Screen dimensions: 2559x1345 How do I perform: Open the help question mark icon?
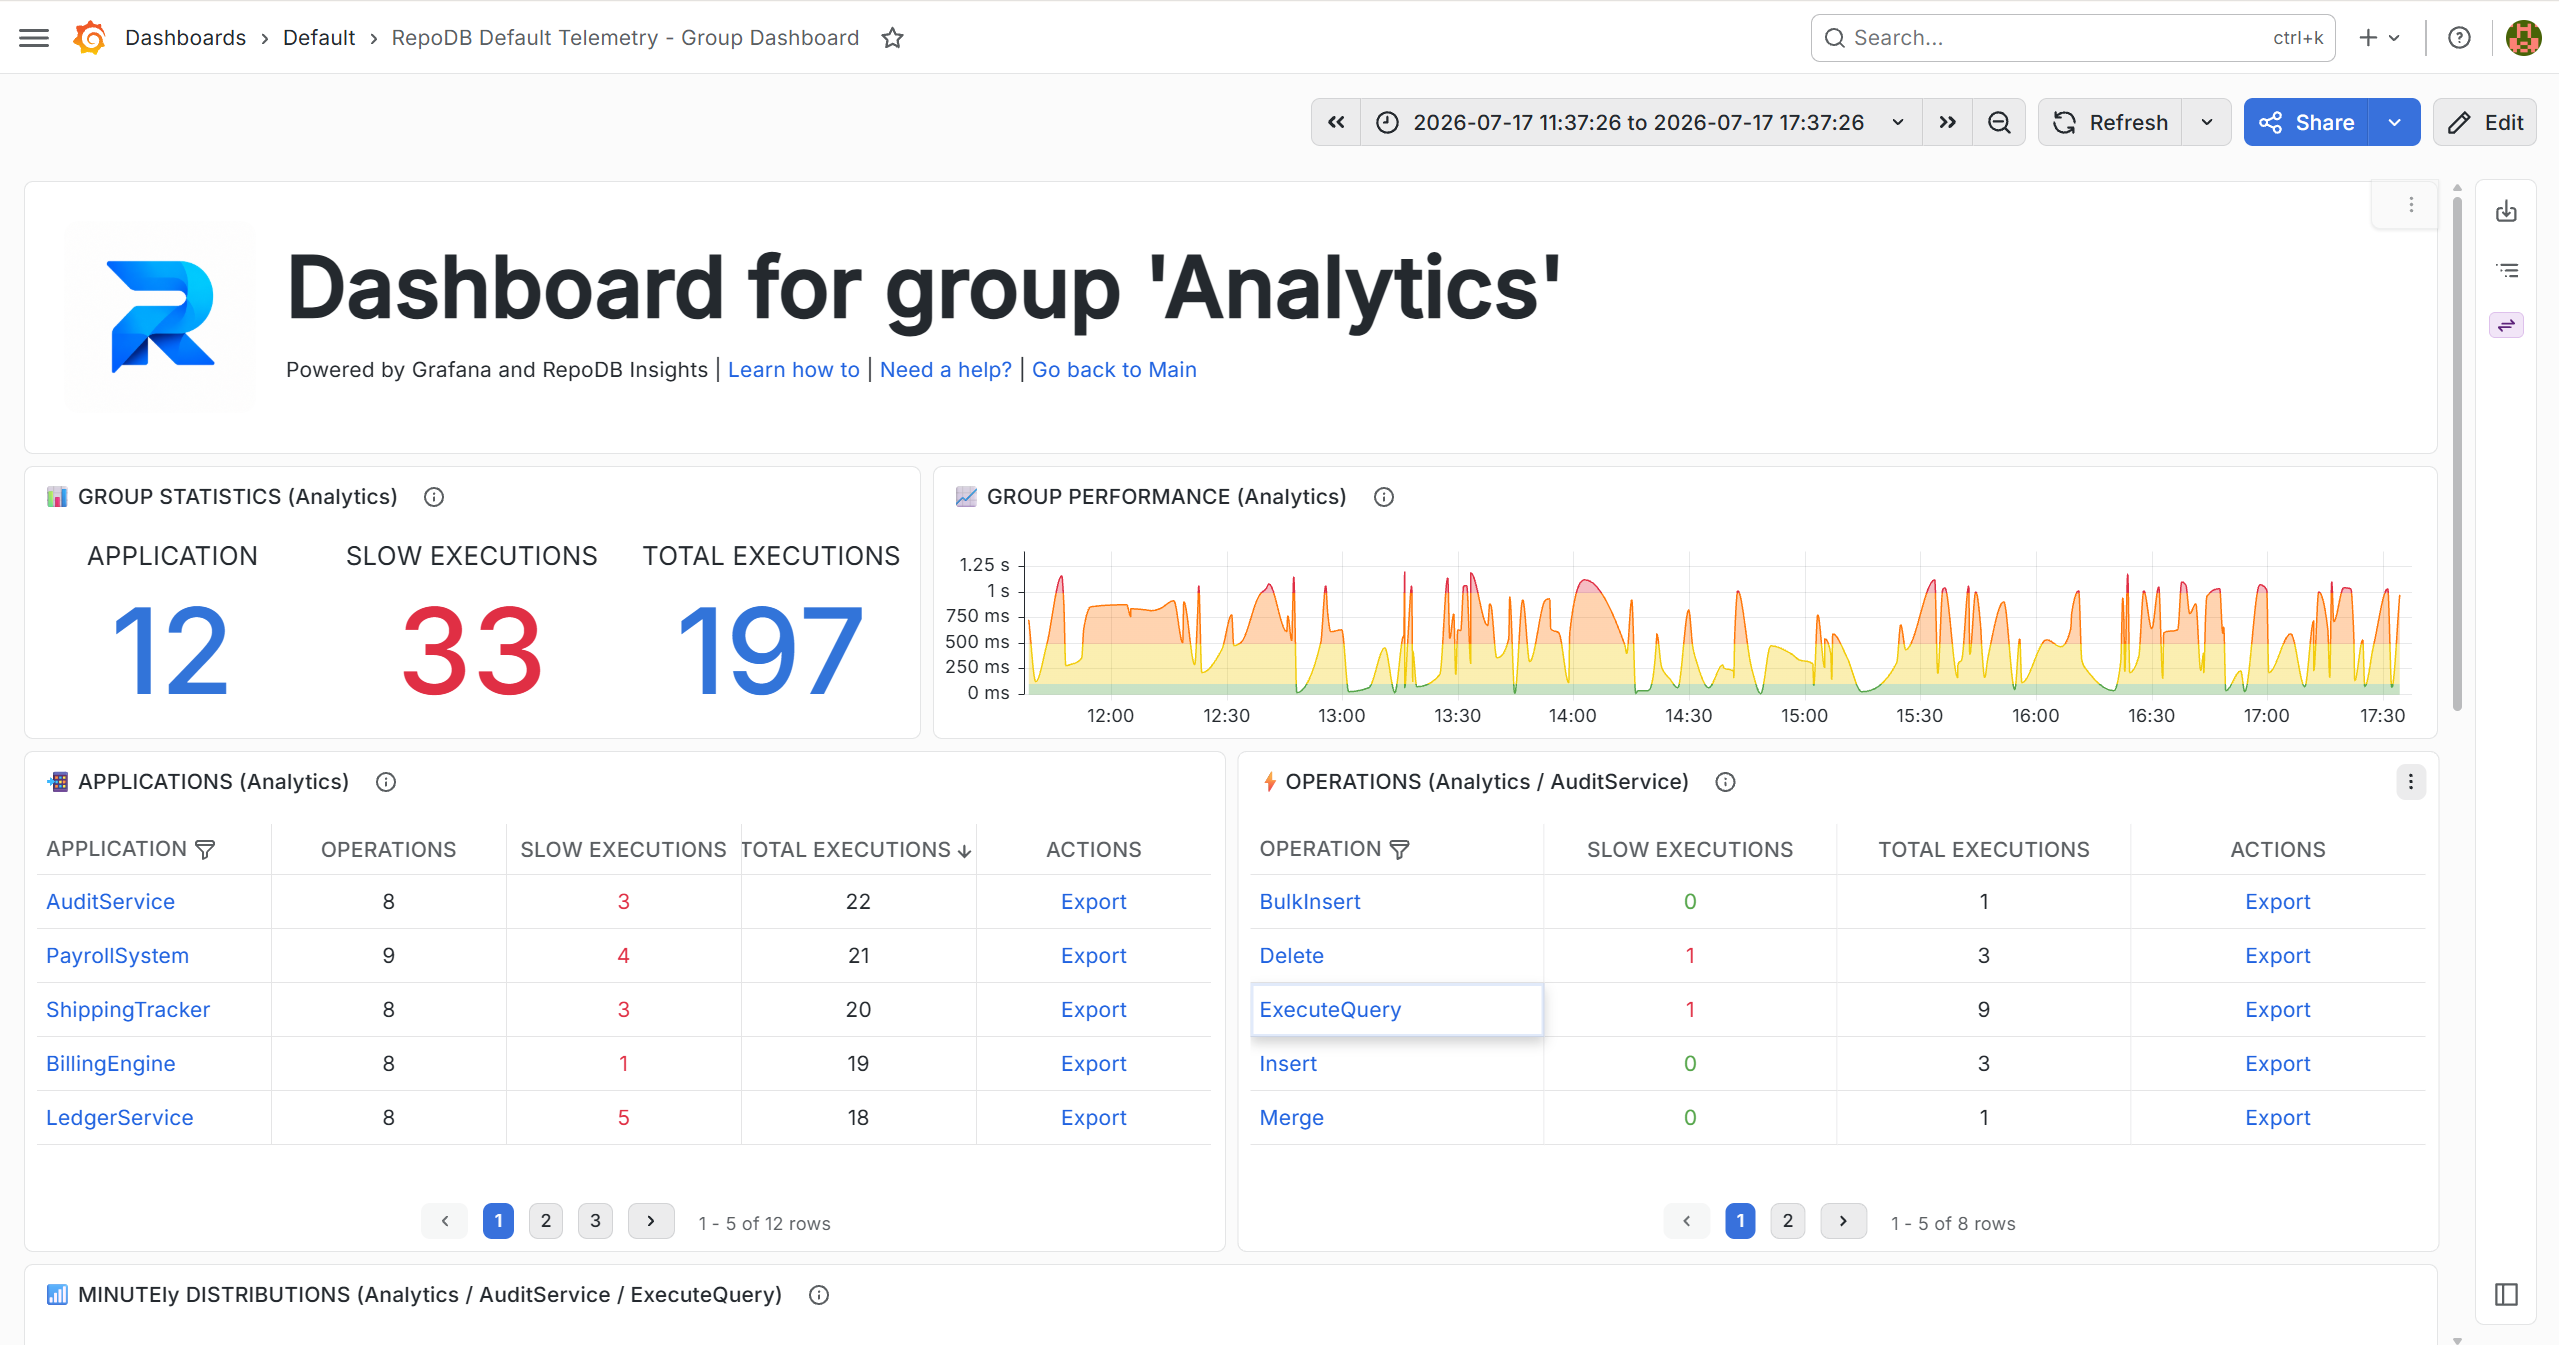tap(2459, 38)
